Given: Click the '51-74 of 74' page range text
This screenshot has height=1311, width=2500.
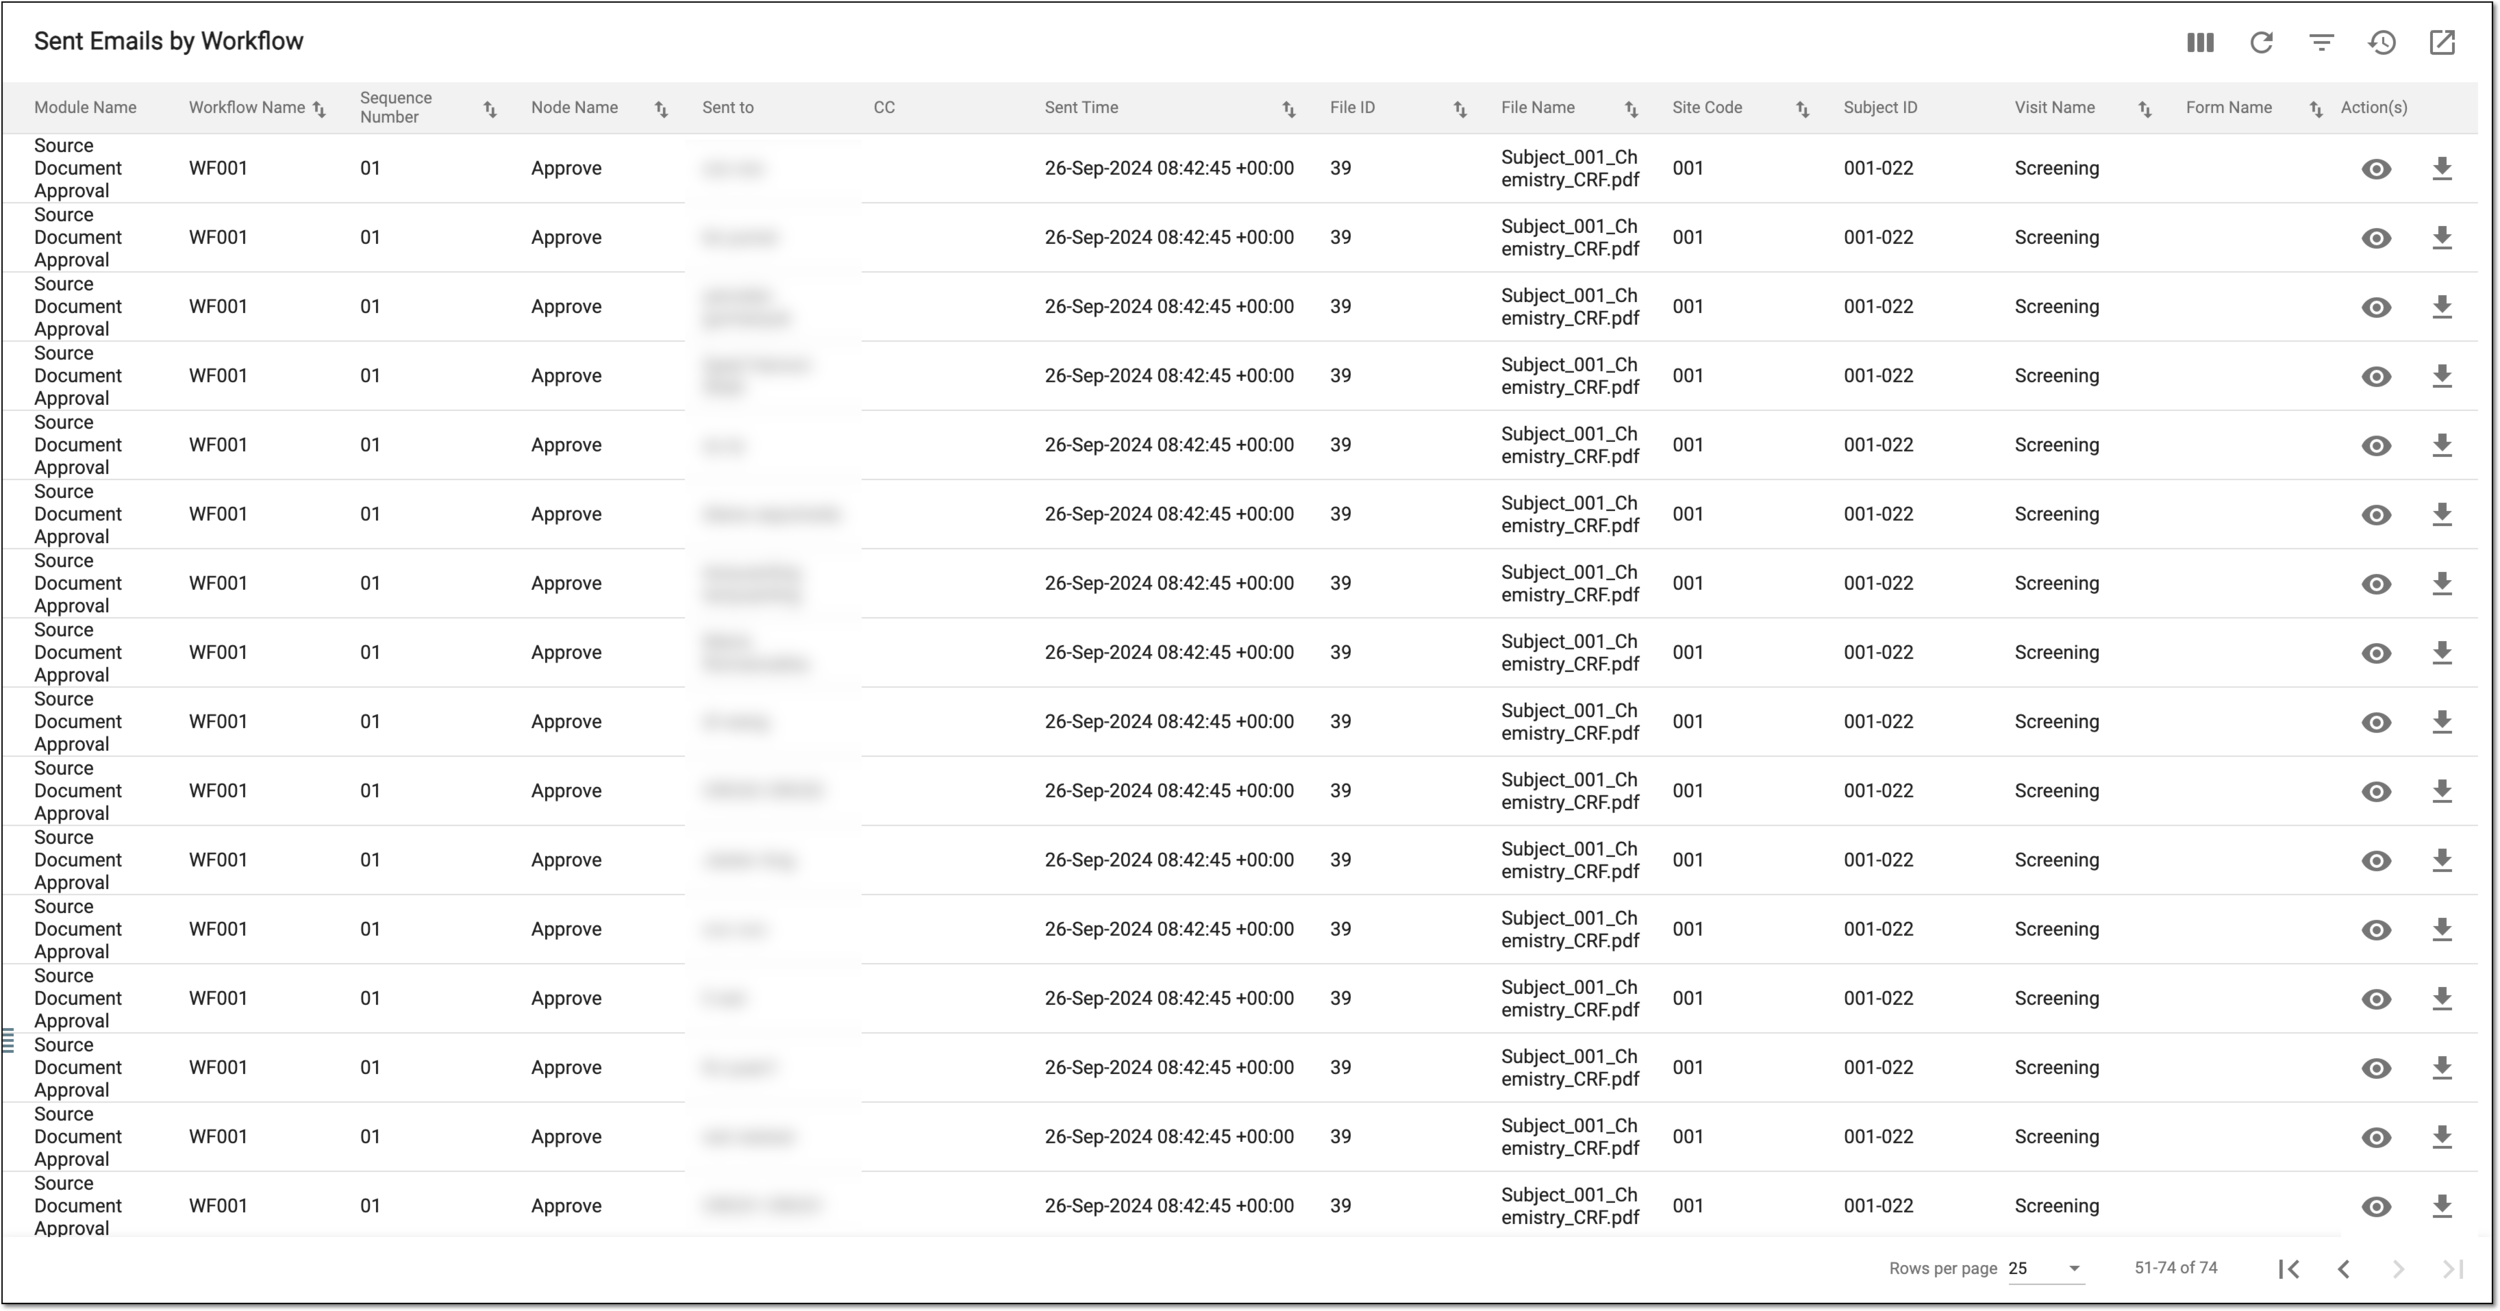Looking at the screenshot, I should (x=2176, y=1268).
